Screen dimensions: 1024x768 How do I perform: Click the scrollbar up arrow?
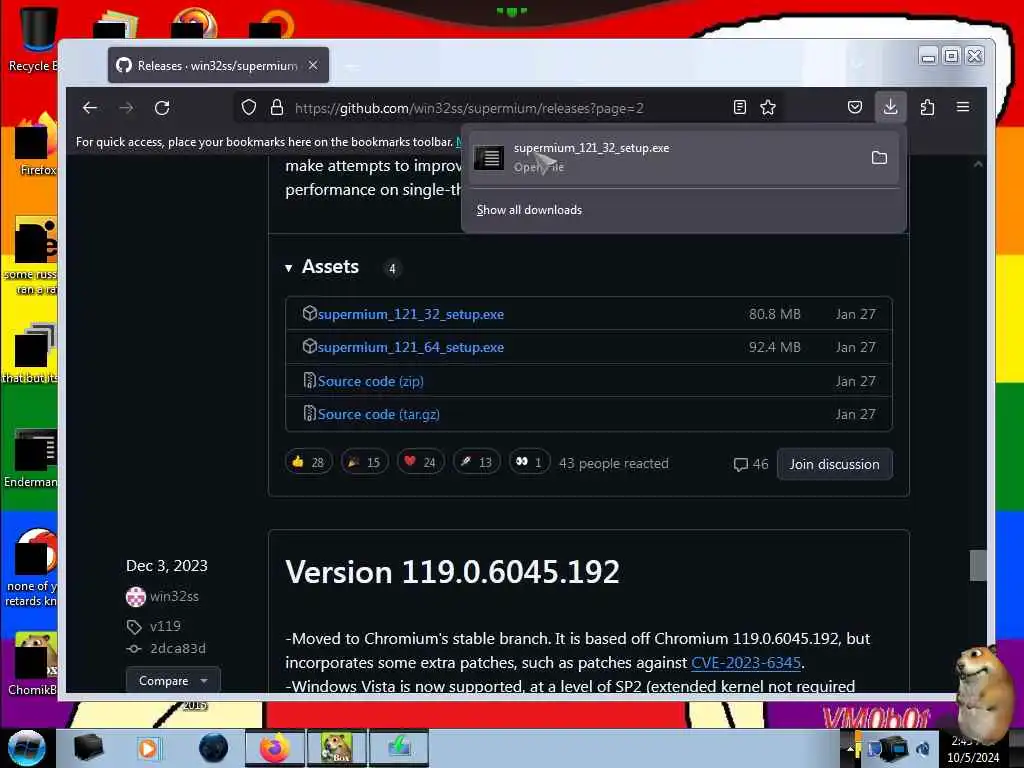coord(978,165)
